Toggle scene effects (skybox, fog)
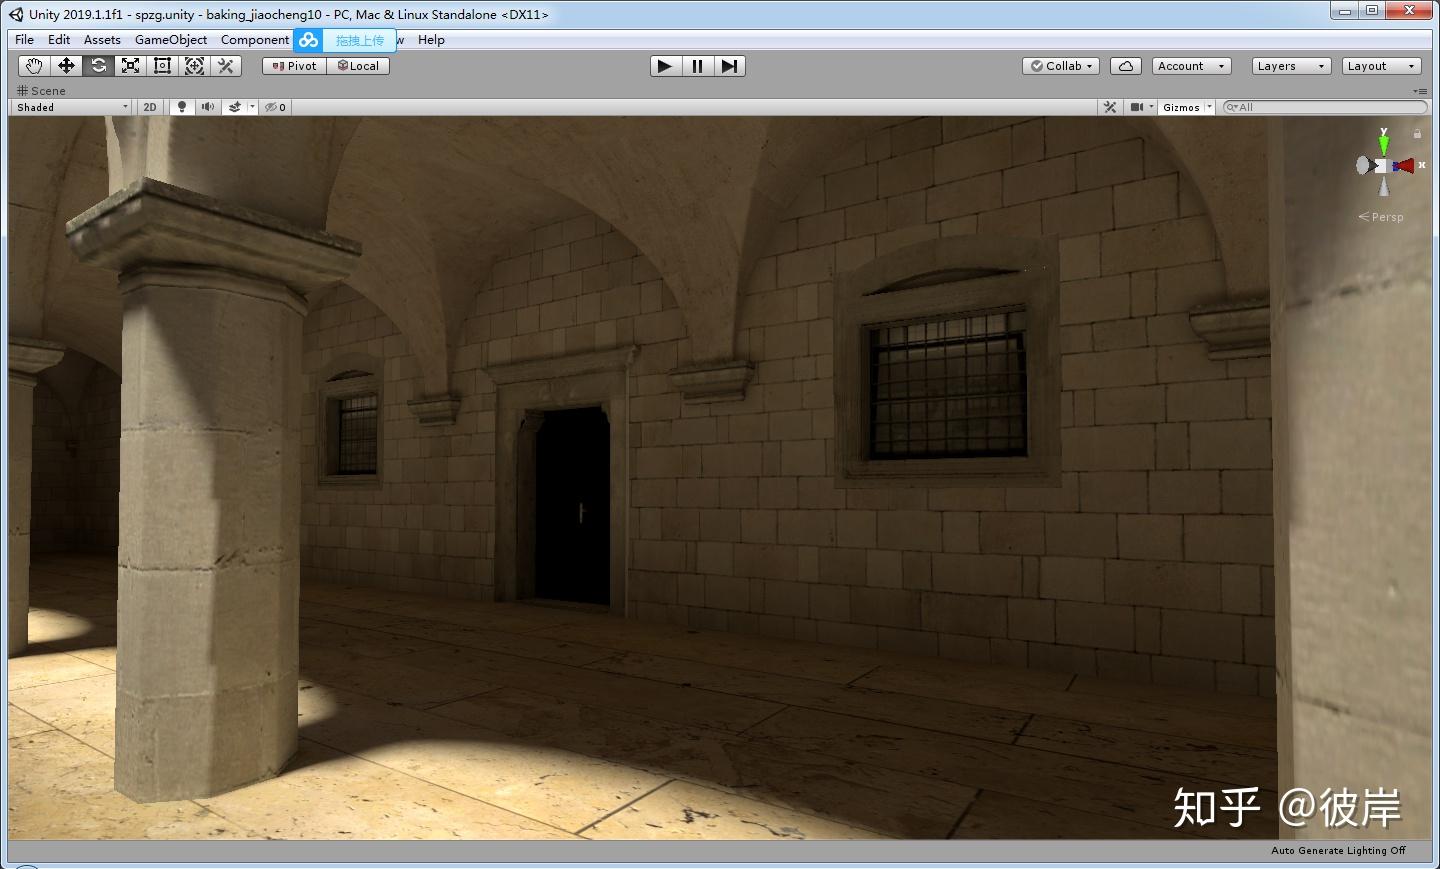The image size is (1440, 869). (x=235, y=107)
